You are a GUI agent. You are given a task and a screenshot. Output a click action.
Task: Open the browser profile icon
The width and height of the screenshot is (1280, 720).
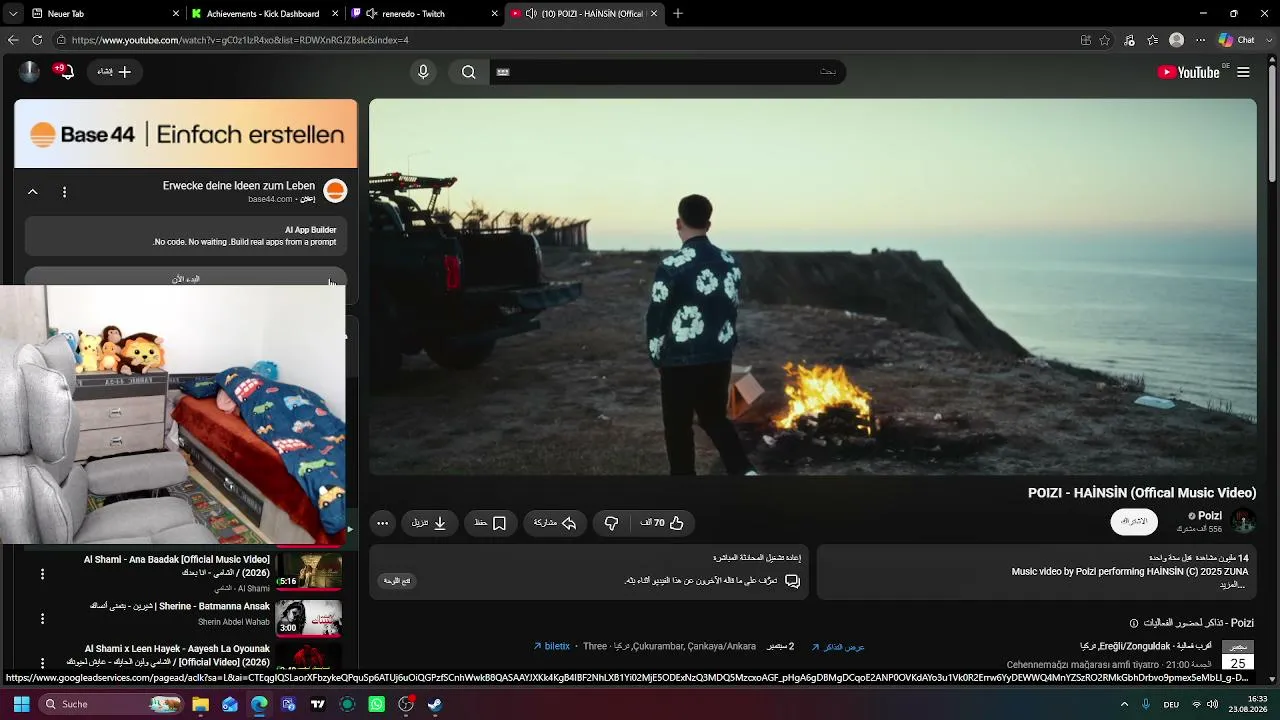1176,40
